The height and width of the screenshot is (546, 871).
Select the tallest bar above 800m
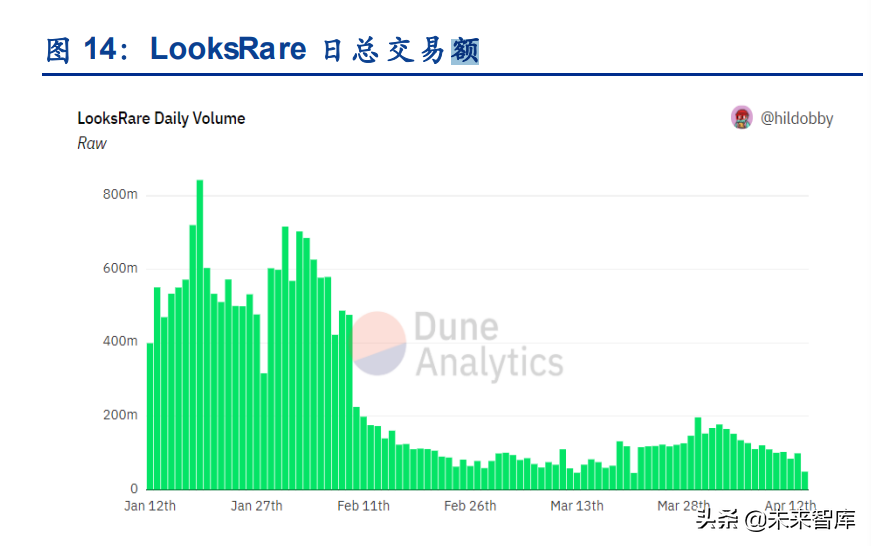[200, 334]
